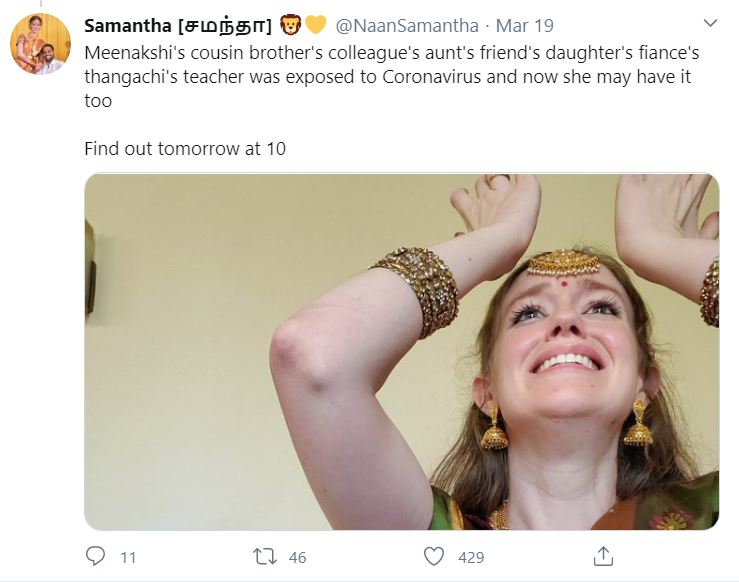
Task: Click the line "Find out tomorrow at 10"
Action: point(185,149)
